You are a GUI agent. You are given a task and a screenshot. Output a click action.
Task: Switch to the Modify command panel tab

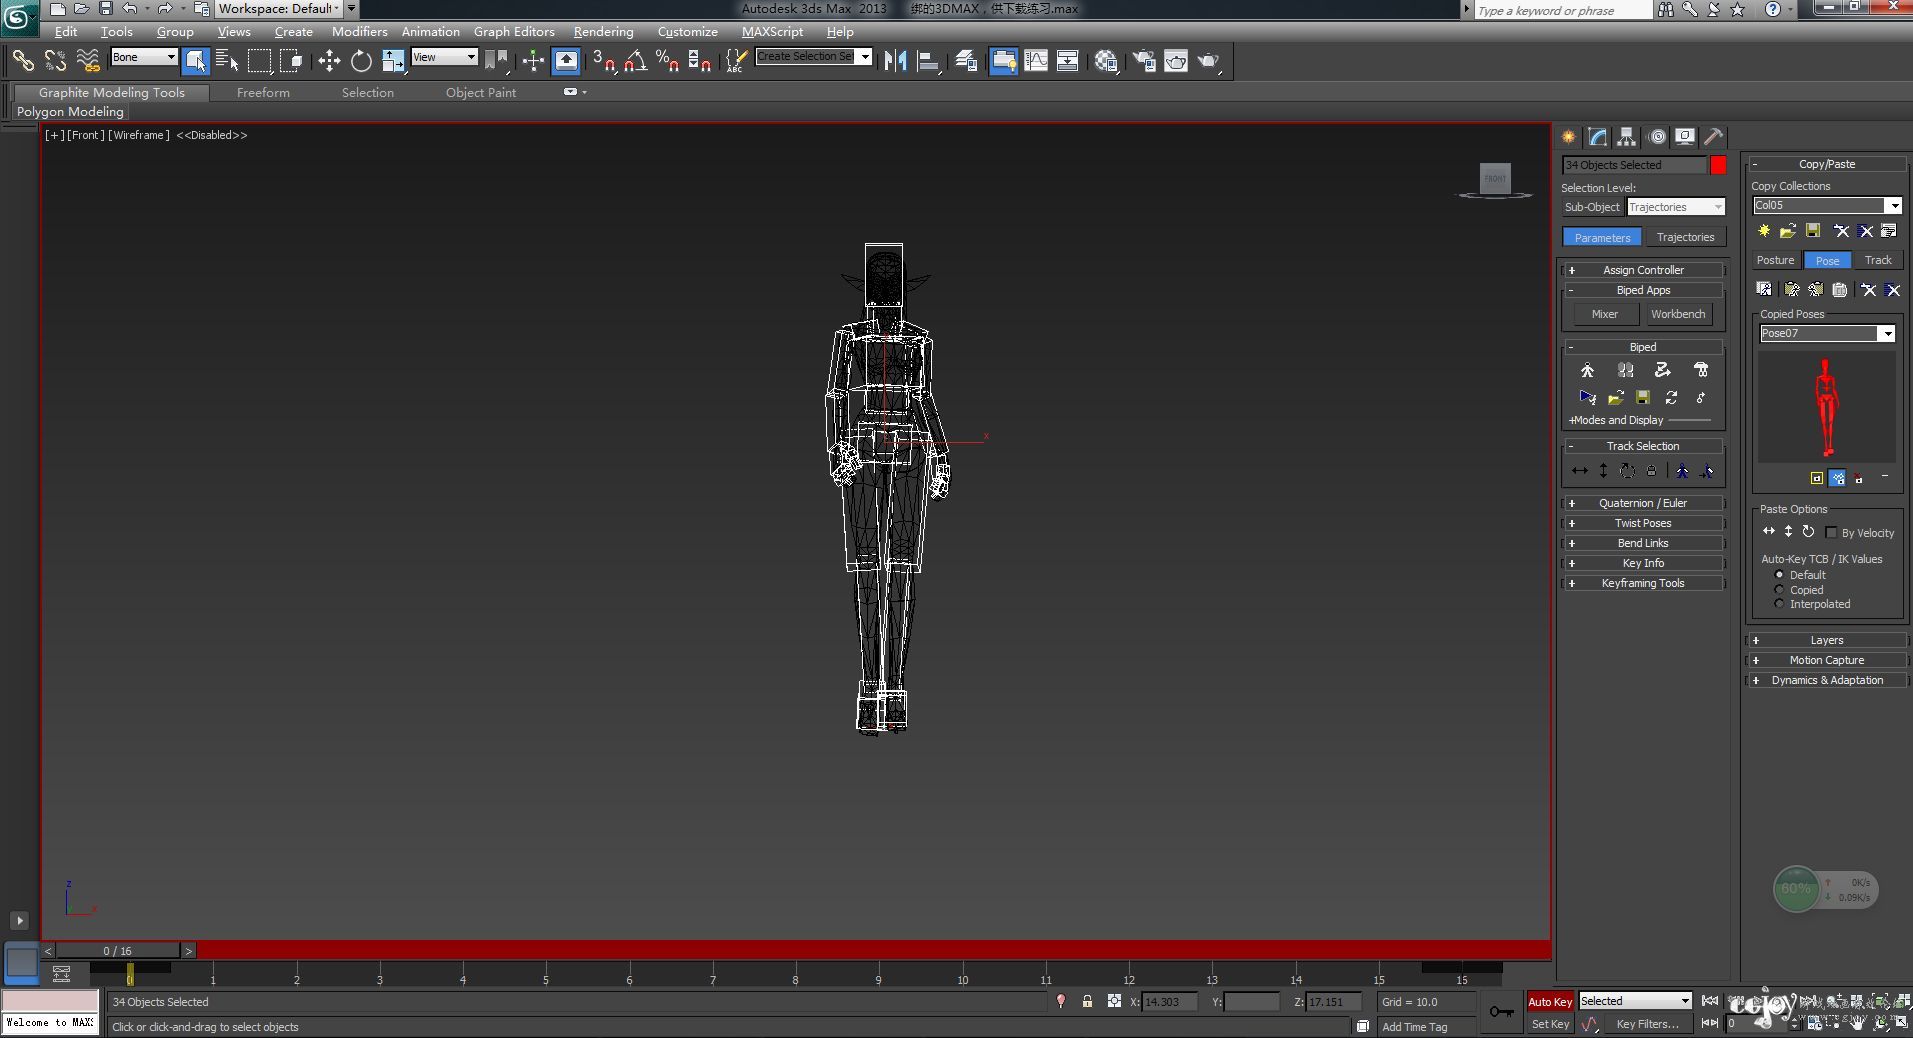pyautogui.click(x=1598, y=137)
